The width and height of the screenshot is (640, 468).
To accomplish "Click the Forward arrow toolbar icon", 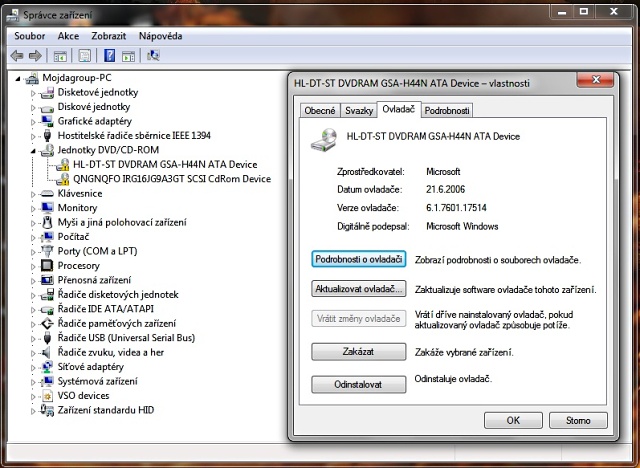I will tap(35, 55).
